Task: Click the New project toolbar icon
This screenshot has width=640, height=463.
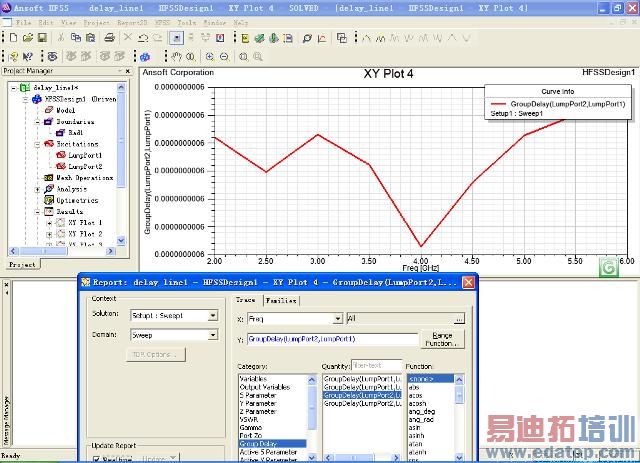Action: point(13,38)
